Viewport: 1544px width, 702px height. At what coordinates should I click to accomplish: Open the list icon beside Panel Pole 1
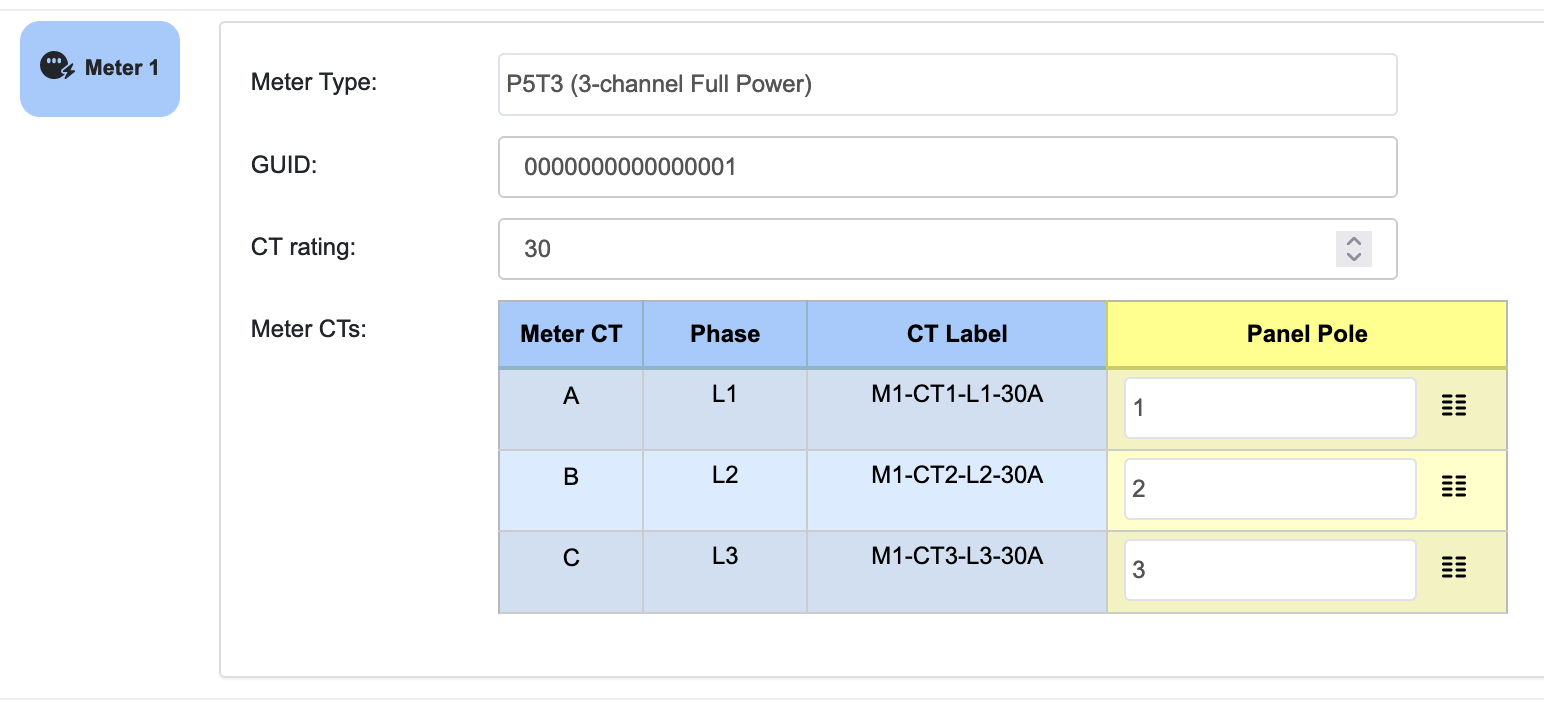tap(1453, 405)
